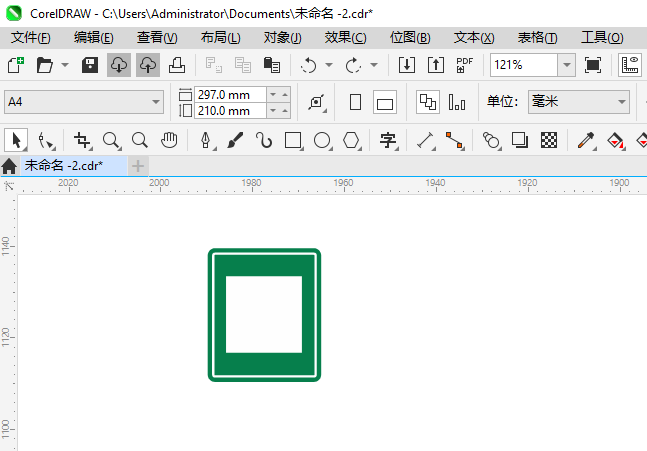Open the 查看(V) menu

click(x=157, y=38)
